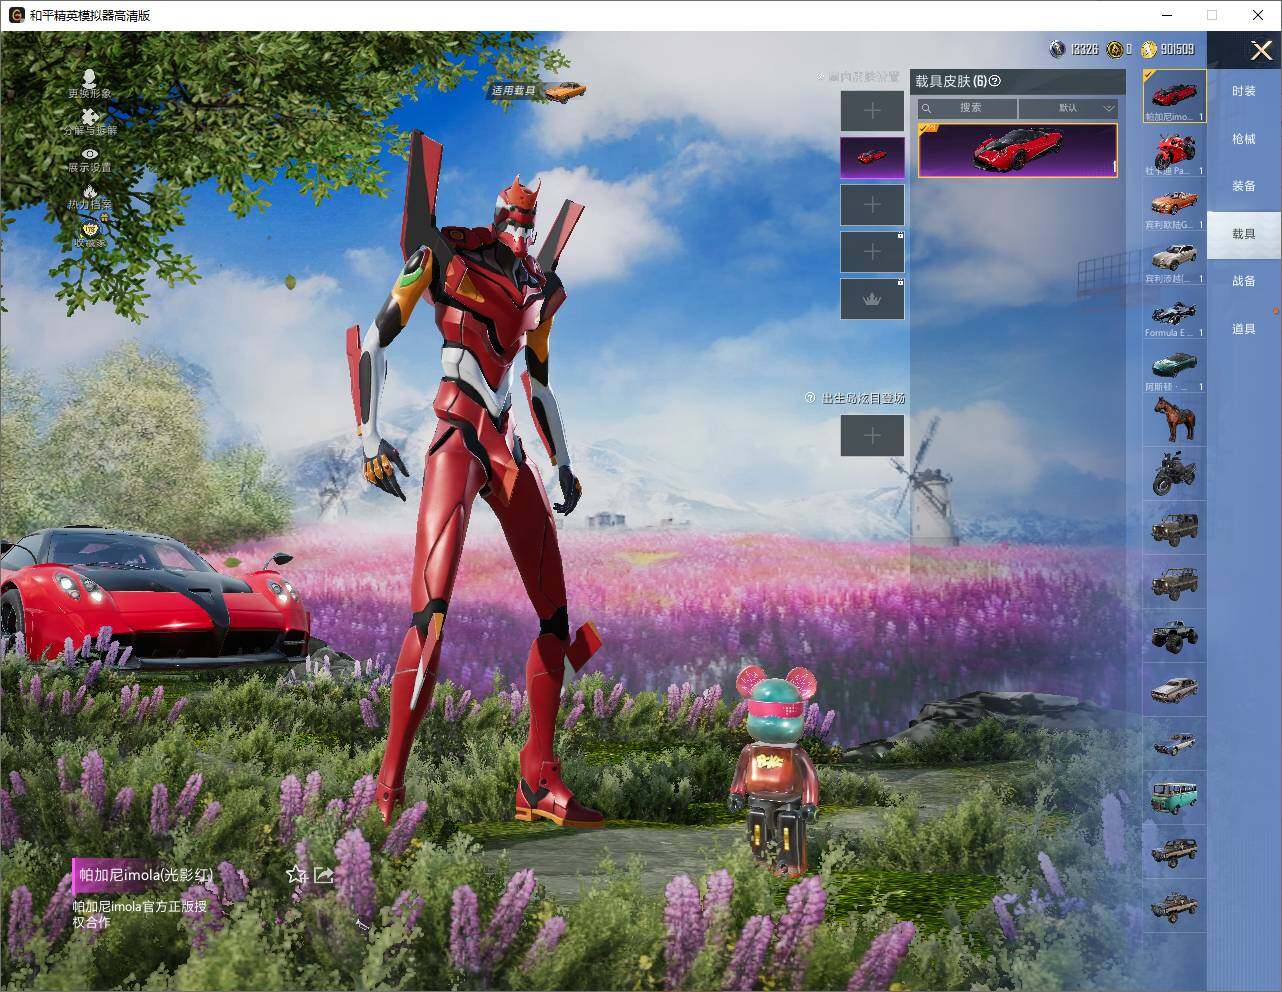Select the olive jeep below the black motorcycle

coord(1174,528)
